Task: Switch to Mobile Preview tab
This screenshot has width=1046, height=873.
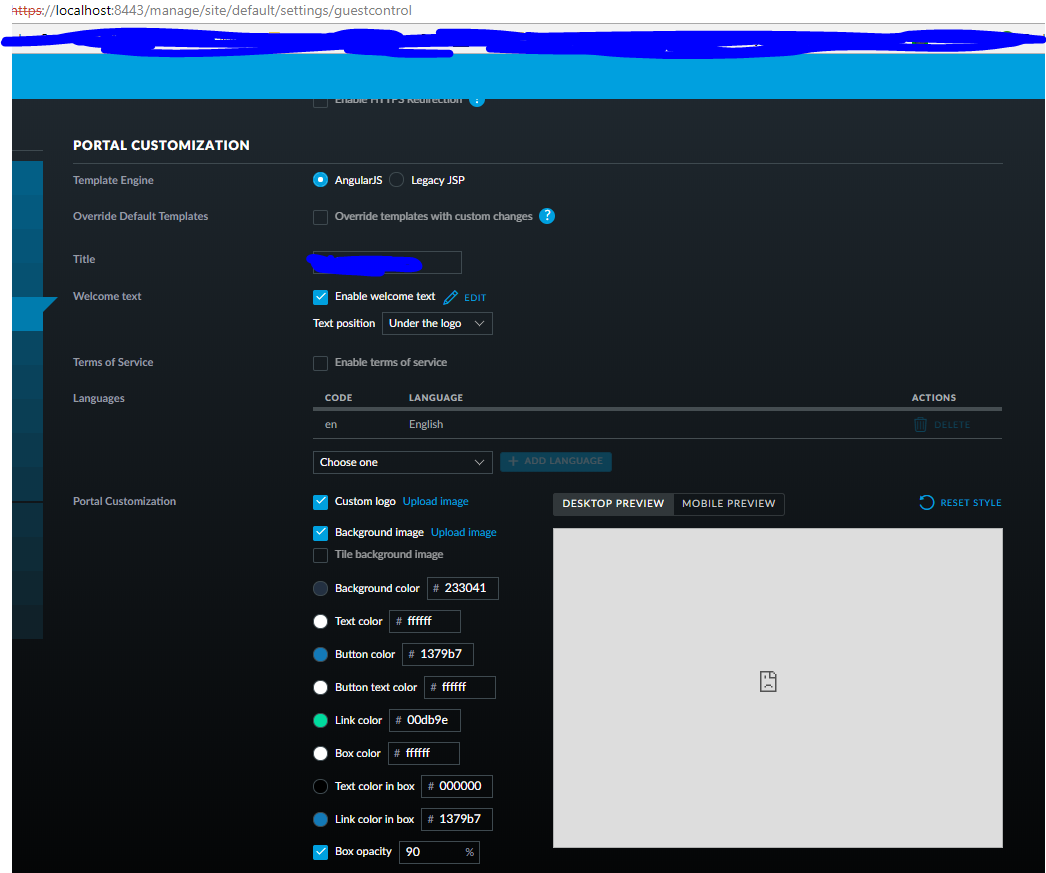Action: [x=728, y=503]
